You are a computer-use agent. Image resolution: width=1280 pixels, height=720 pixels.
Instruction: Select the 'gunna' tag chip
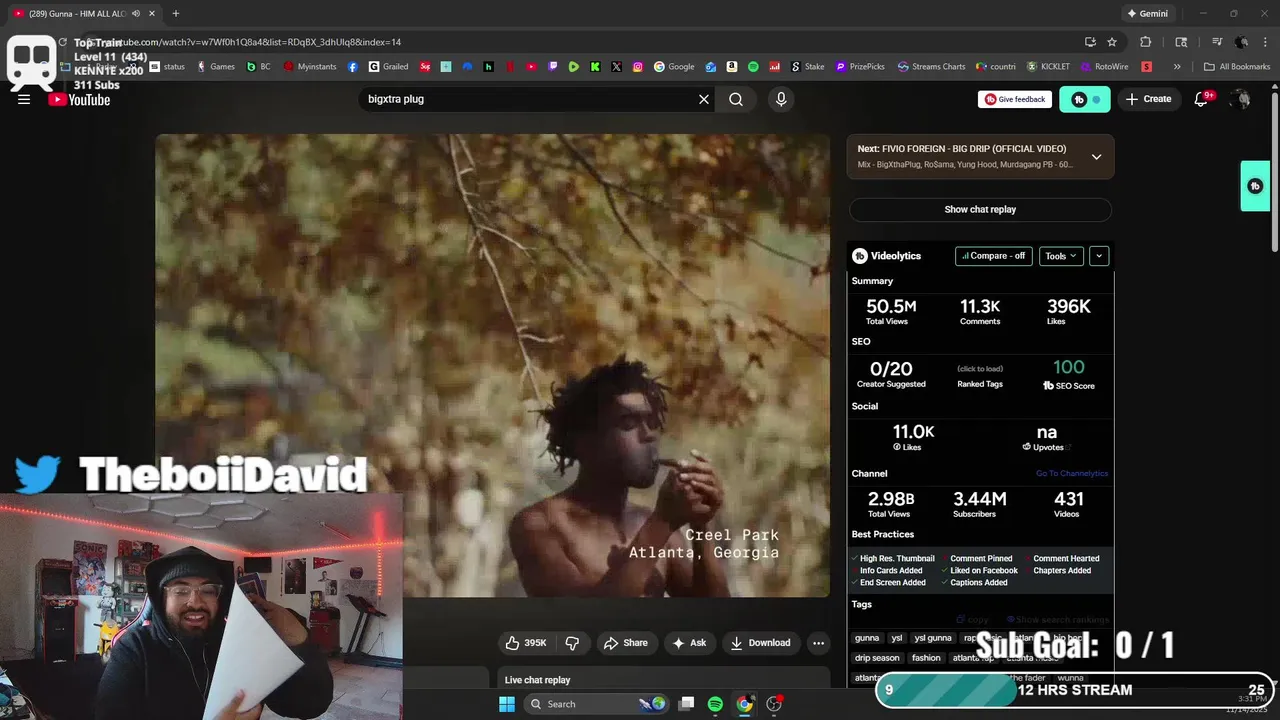pyautogui.click(x=867, y=638)
